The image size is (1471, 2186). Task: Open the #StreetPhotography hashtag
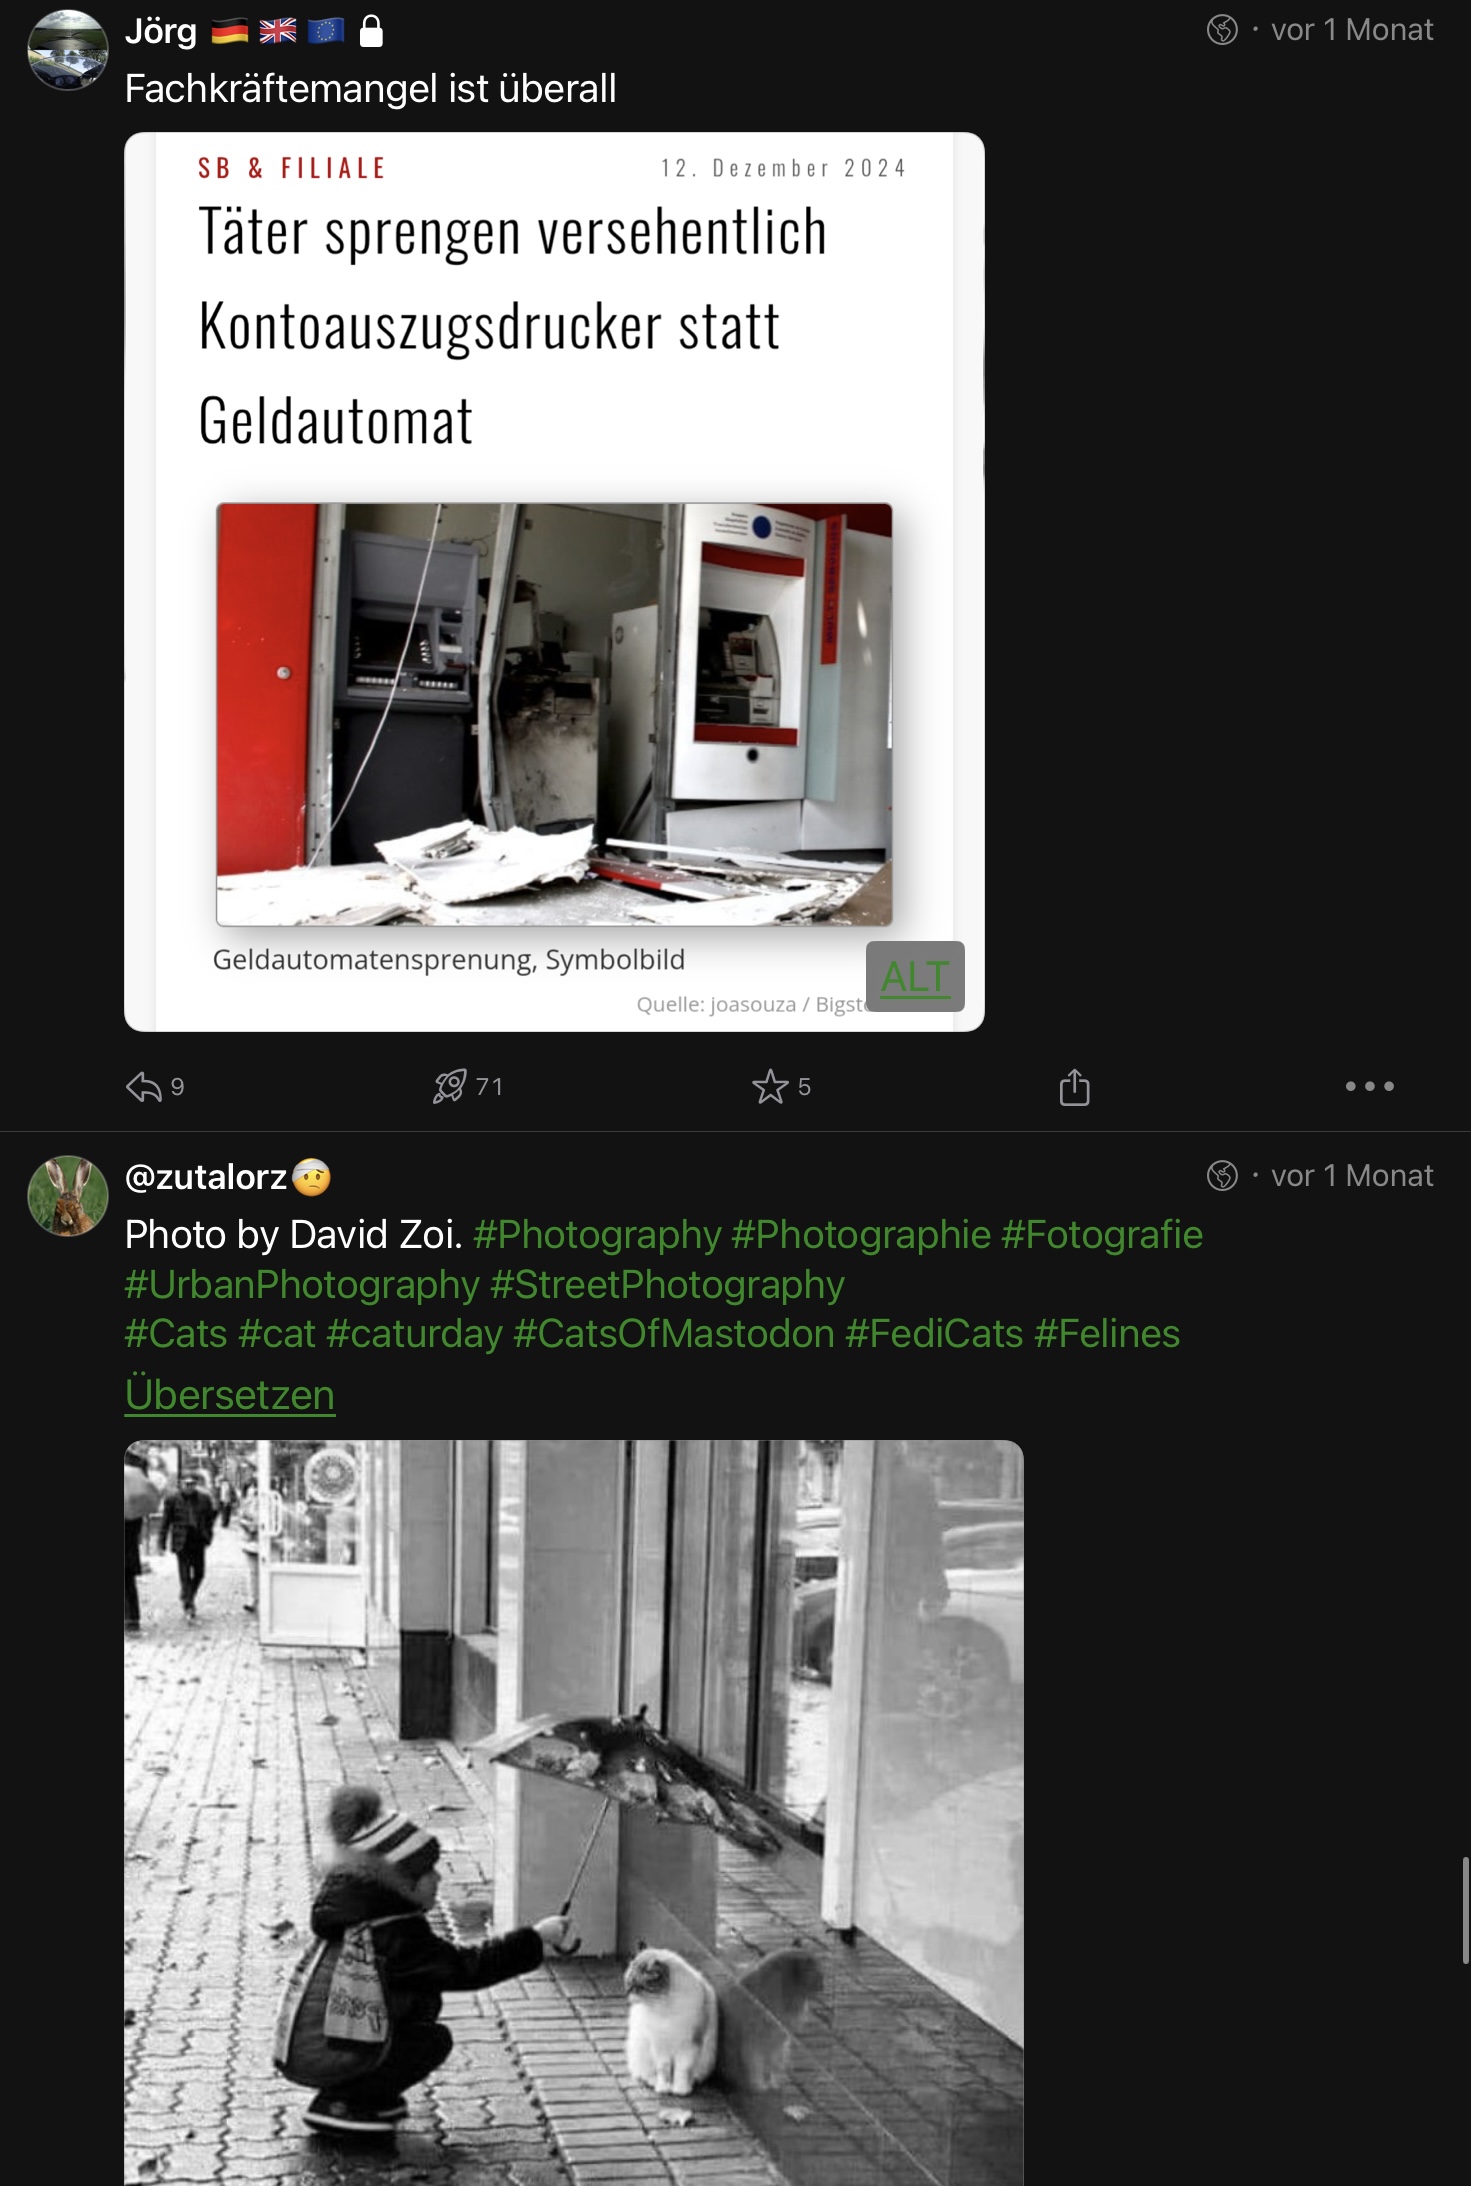click(x=667, y=1285)
